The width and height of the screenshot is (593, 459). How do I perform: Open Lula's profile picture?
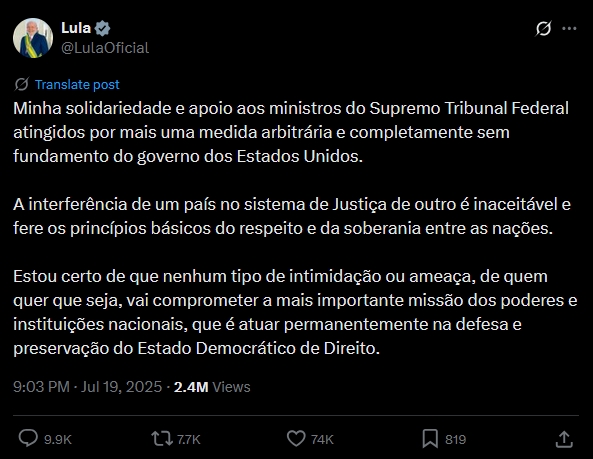(33, 38)
